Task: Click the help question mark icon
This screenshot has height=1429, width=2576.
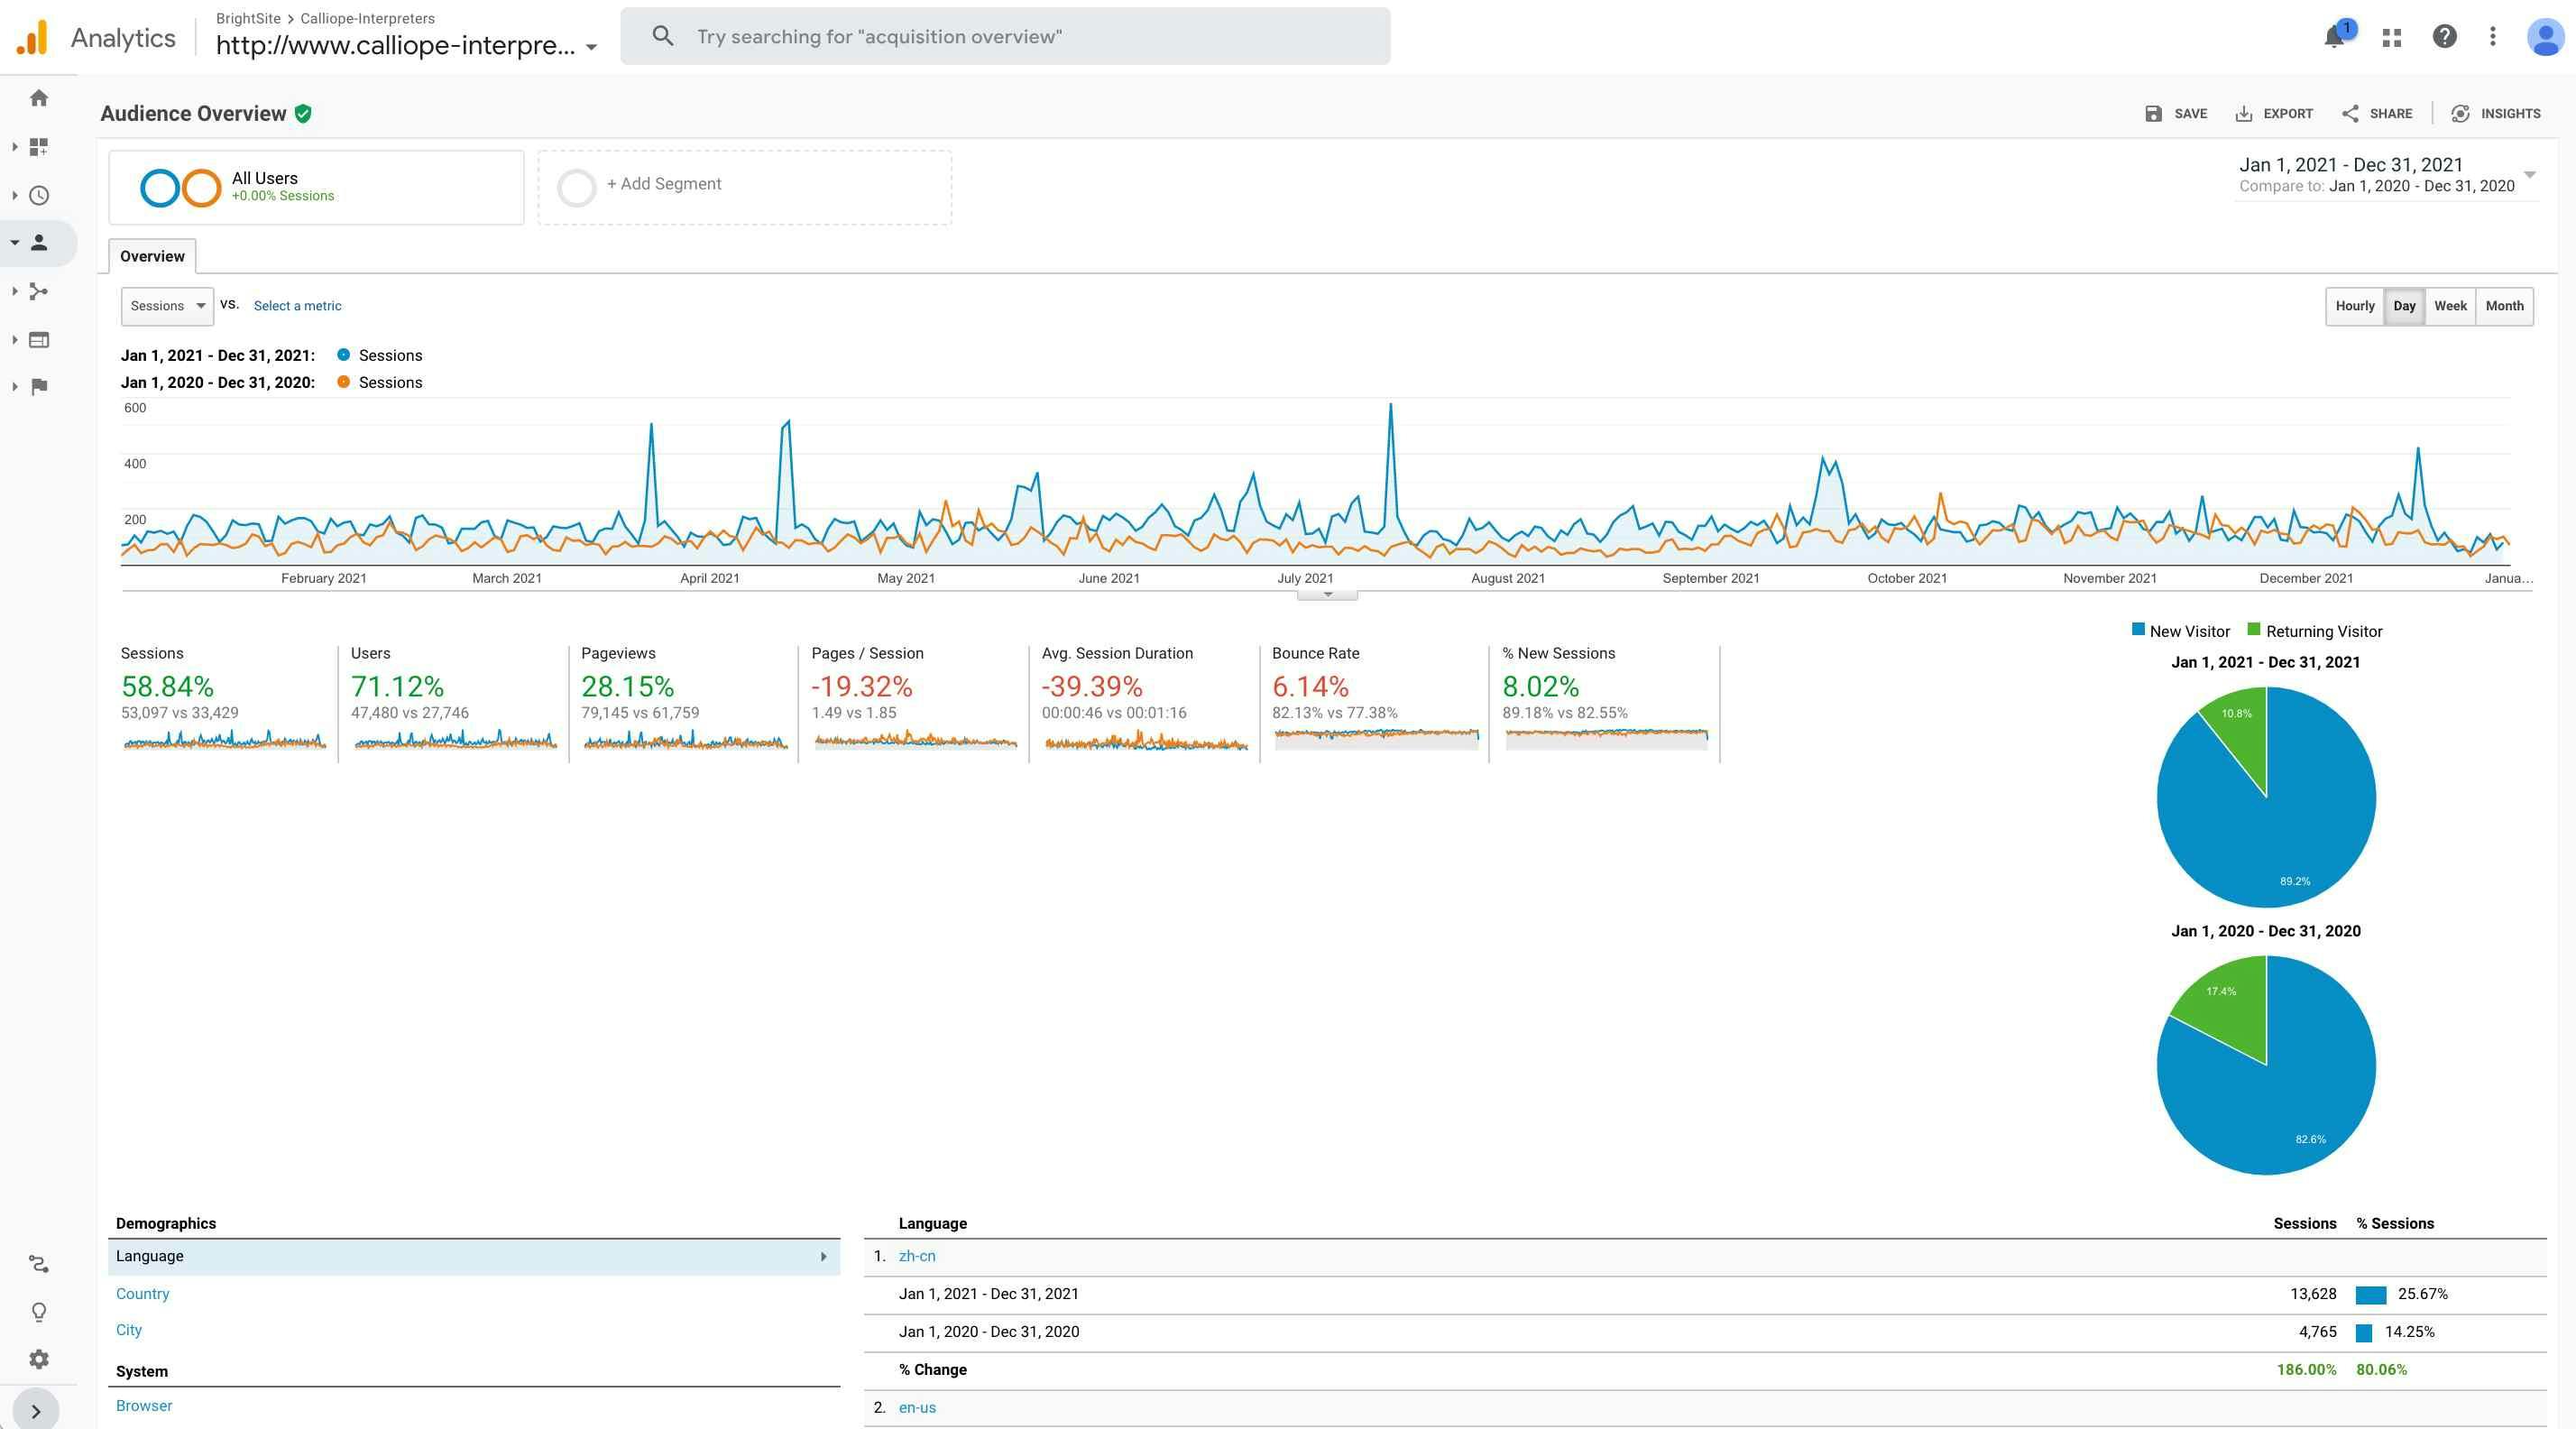Action: pyautogui.click(x=2444, y=37)
